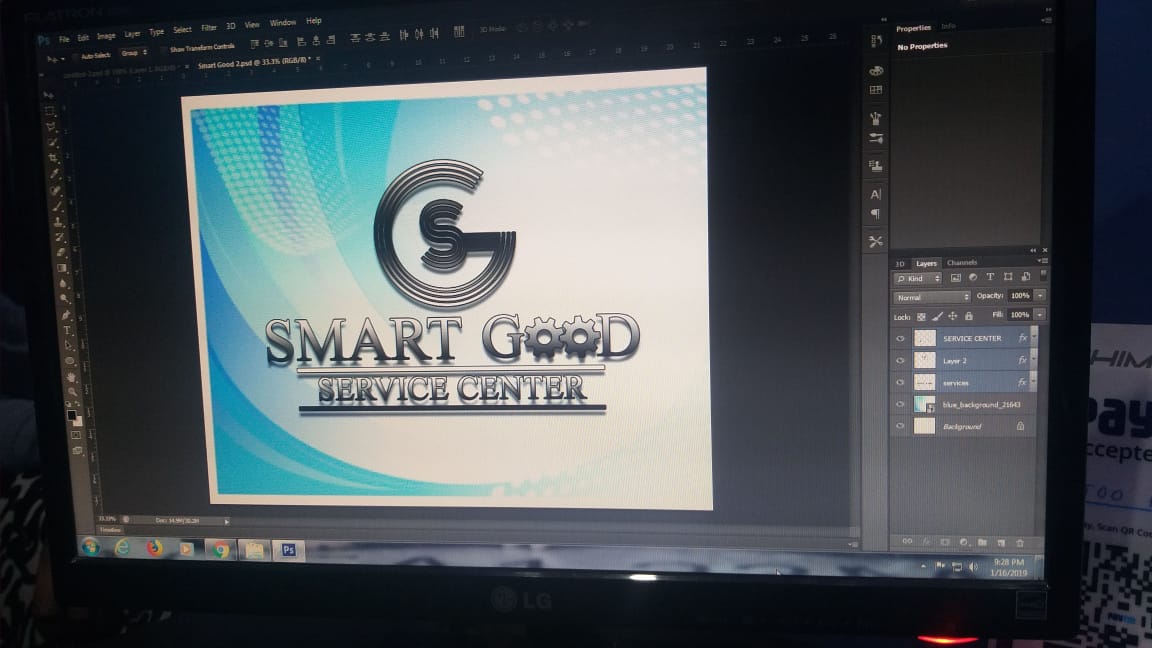1152x648 pixels.
Task: Open the Character panel icon
Action: 876,194
